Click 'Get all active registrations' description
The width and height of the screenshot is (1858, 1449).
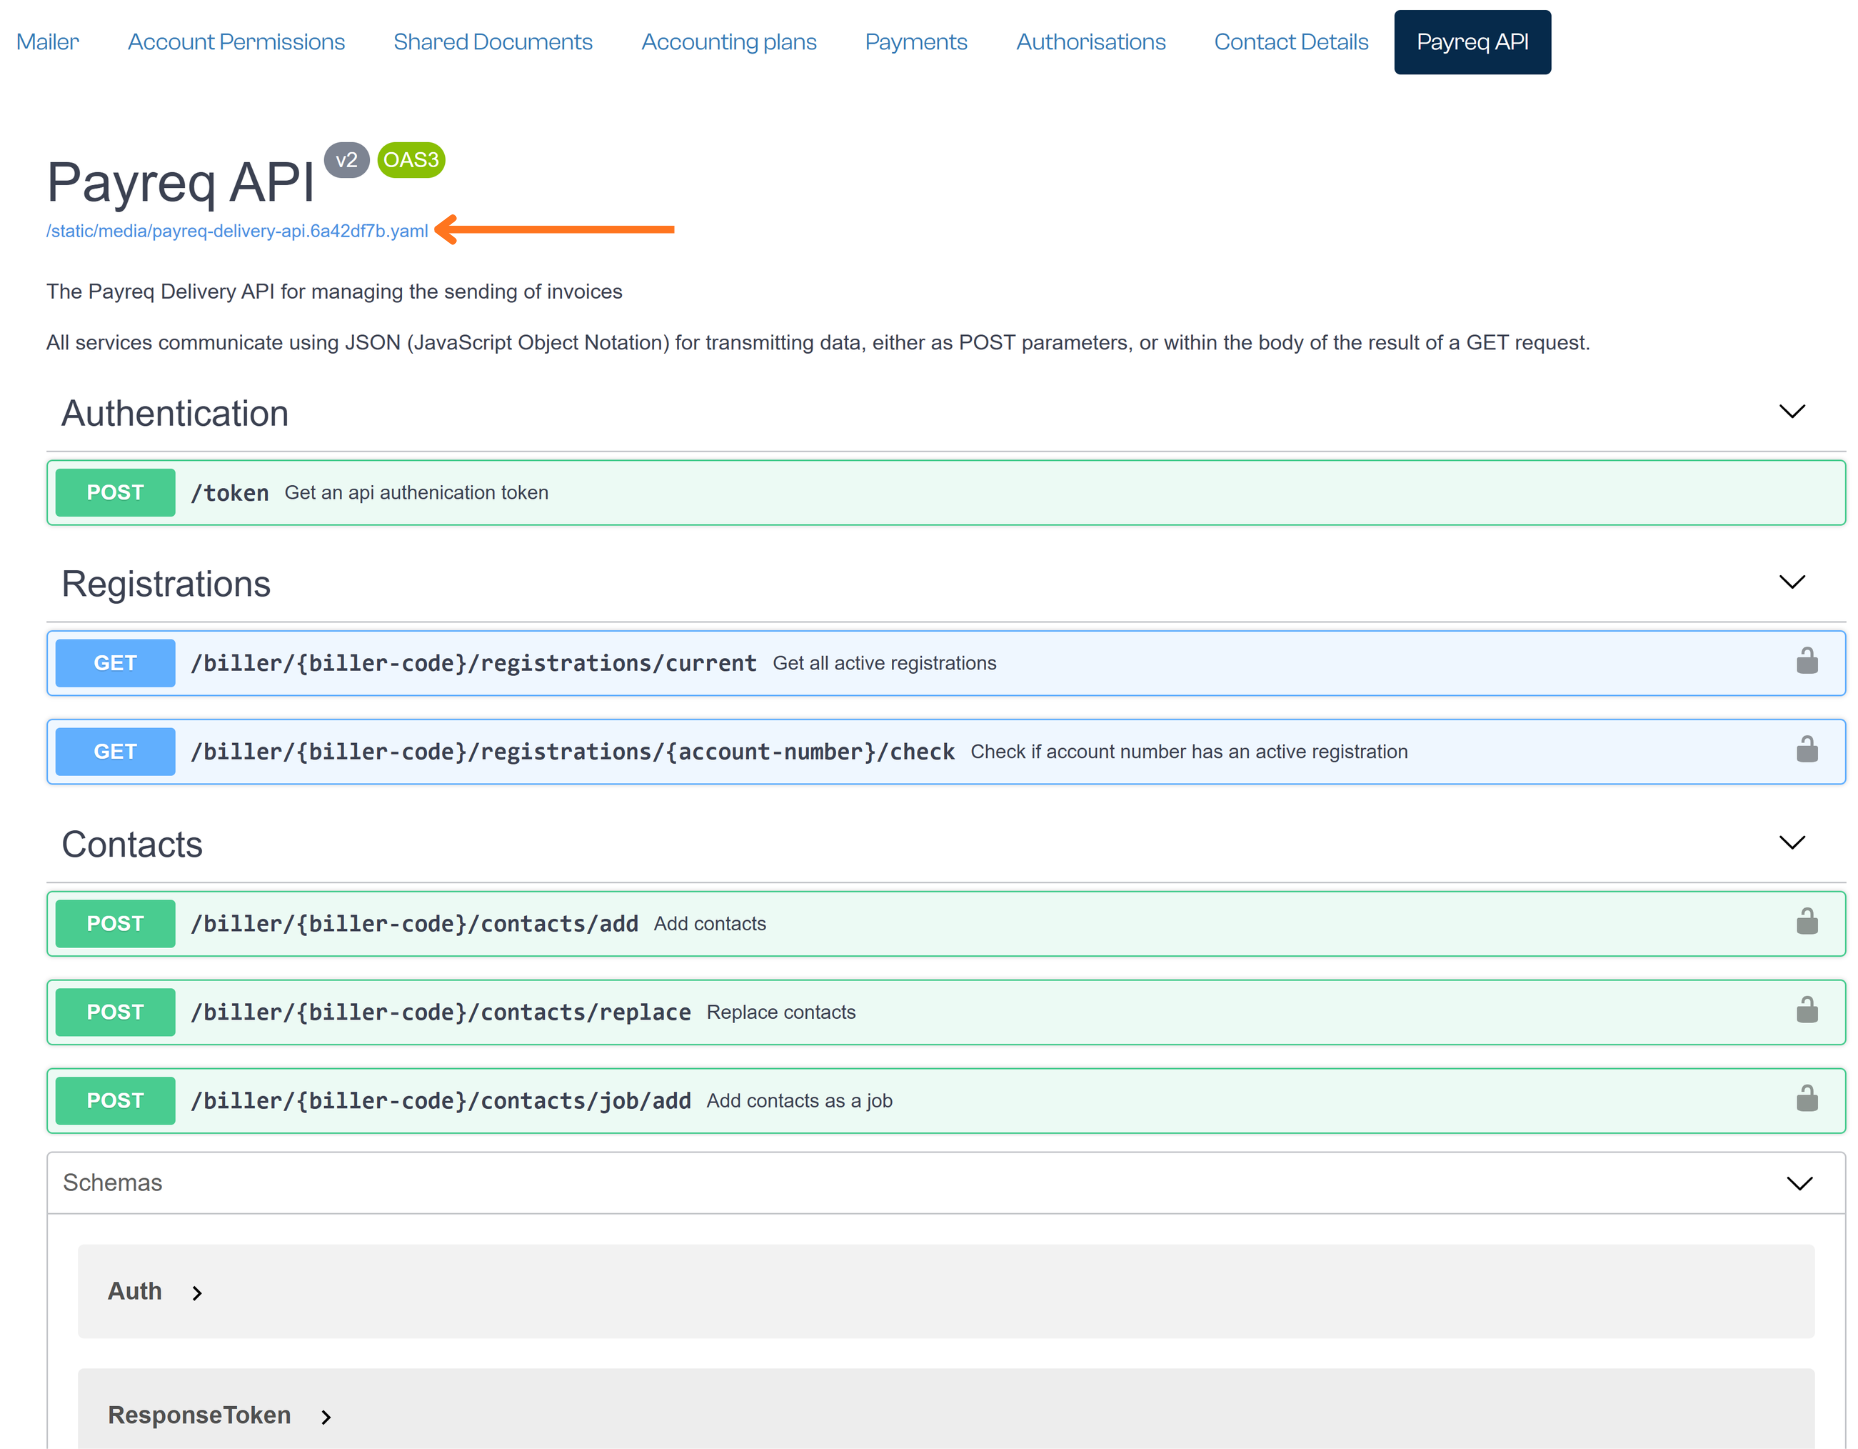(x=885, y=664)
